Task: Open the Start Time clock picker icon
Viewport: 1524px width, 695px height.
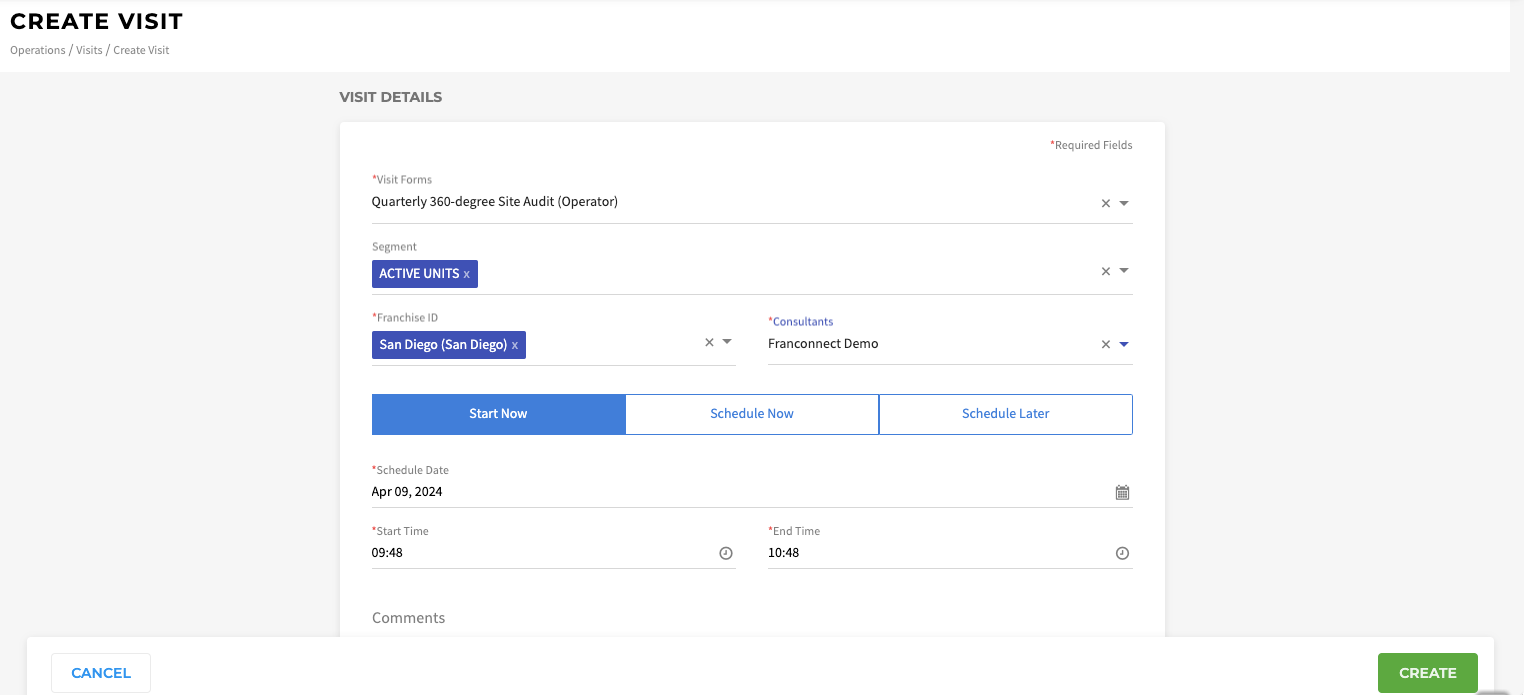Action: tap(726, 553)
